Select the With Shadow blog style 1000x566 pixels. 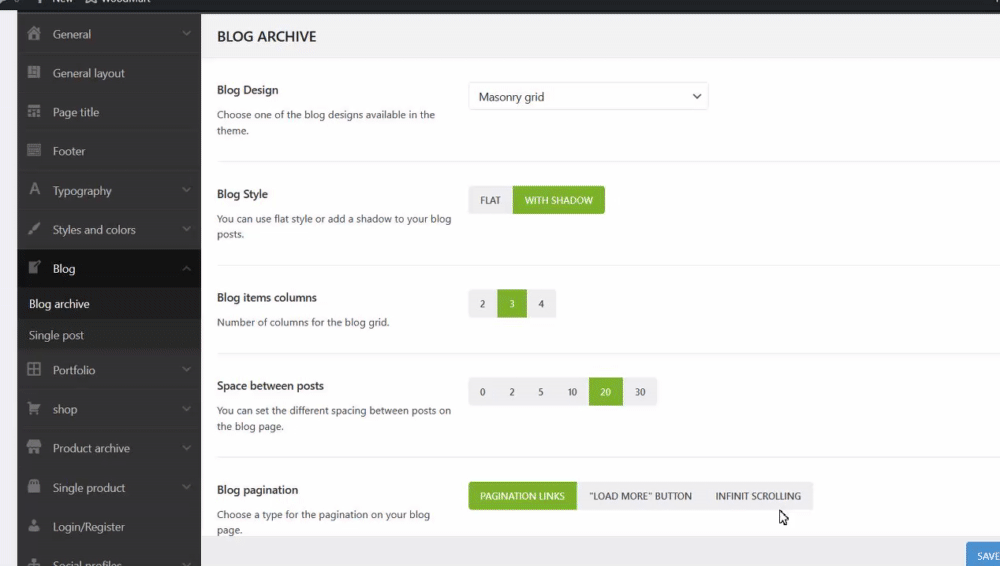pos(559,200)
